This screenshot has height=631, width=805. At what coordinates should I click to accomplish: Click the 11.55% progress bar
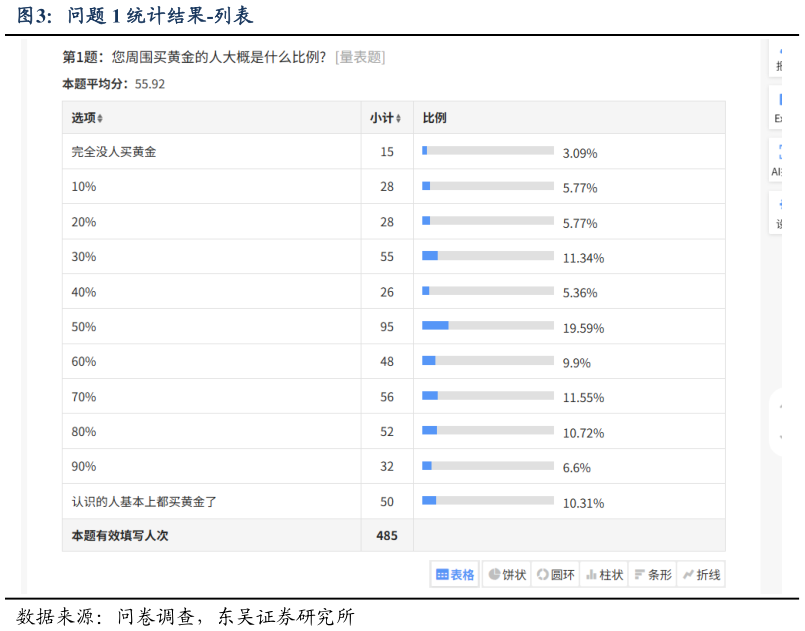(488, 395)
